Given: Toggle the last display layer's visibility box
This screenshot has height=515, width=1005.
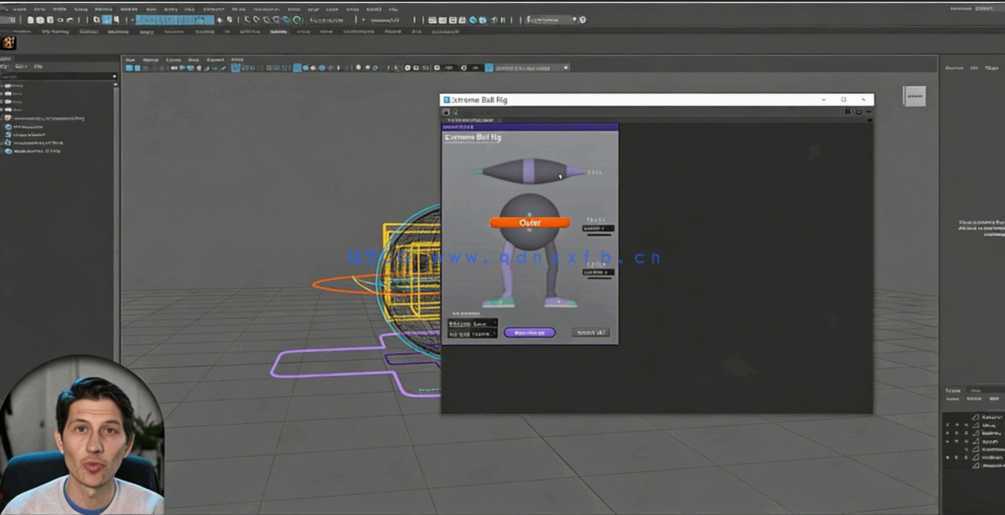Looking at the screenshot, I should coord(947,465).
